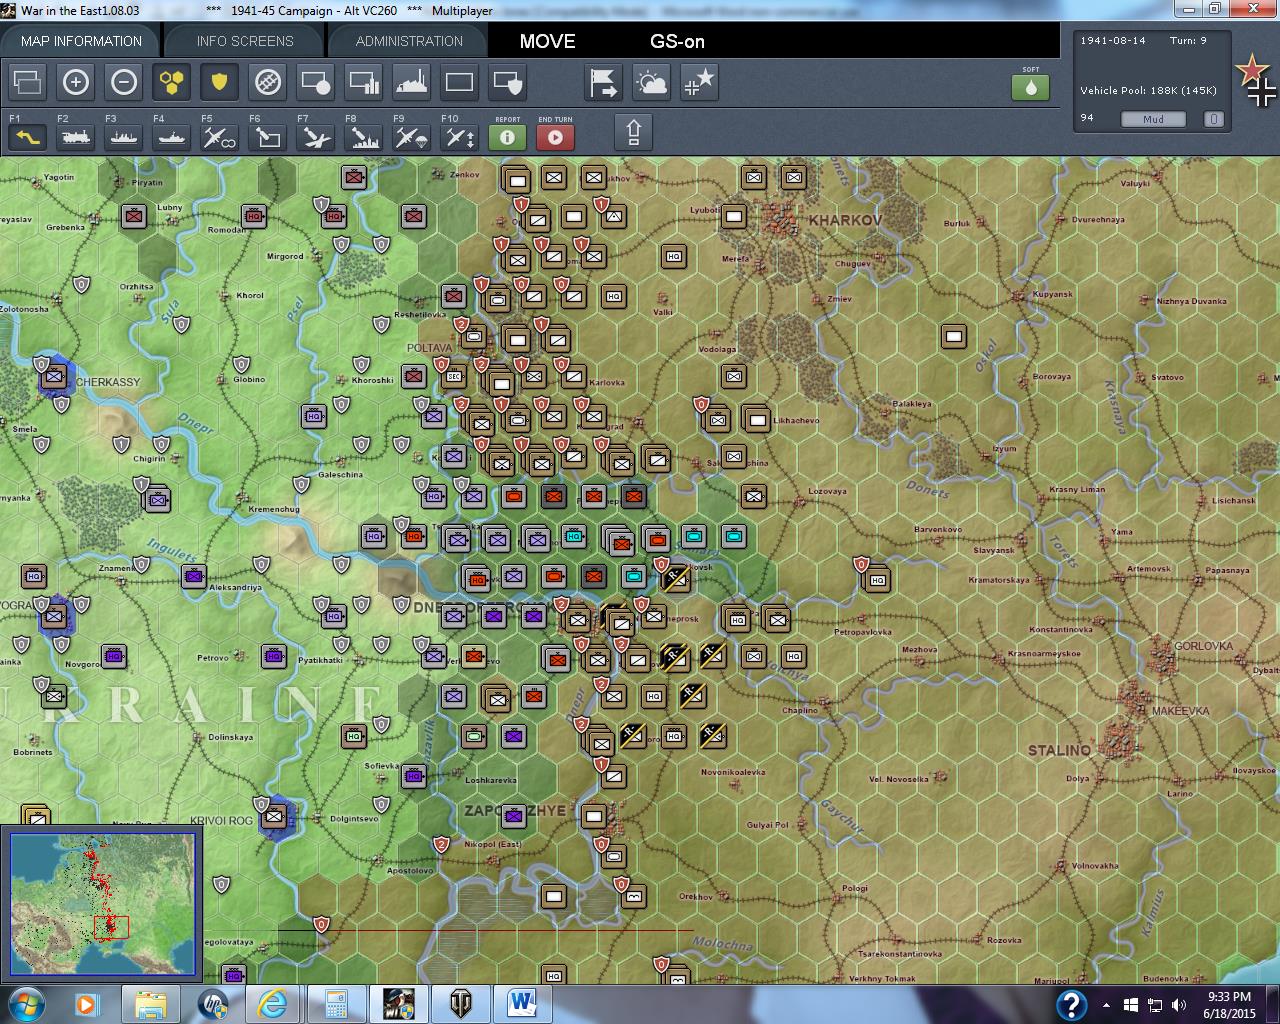Click the MAKEEVKA city label on map

click(x=1180, y=711)
